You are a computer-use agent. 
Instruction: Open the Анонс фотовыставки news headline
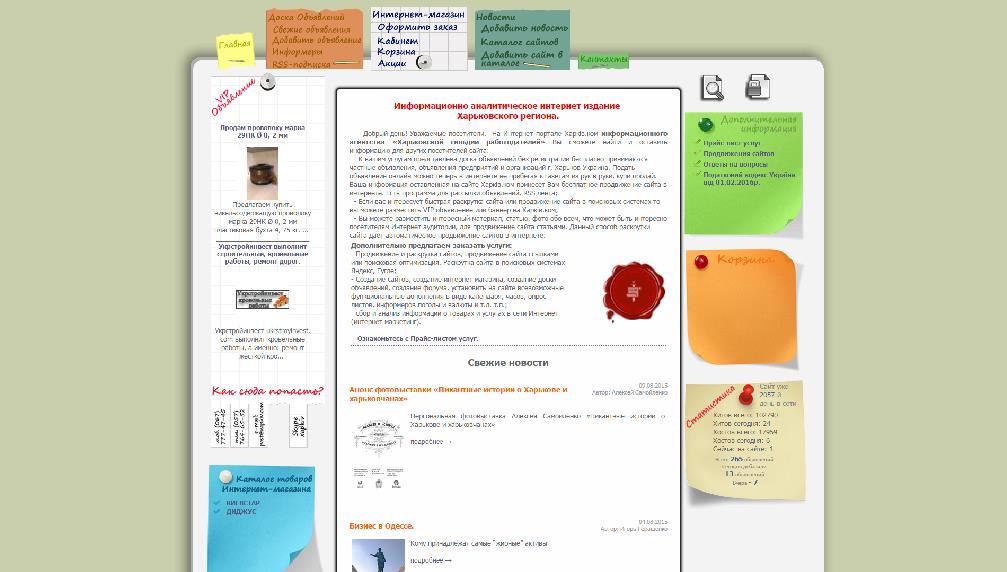[459, 394]
